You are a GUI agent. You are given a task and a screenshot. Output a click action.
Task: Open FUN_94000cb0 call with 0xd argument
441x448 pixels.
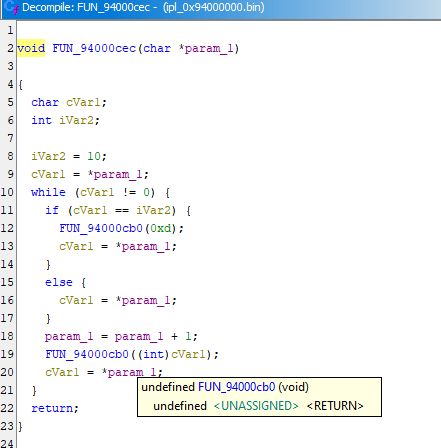pos(101,228)
